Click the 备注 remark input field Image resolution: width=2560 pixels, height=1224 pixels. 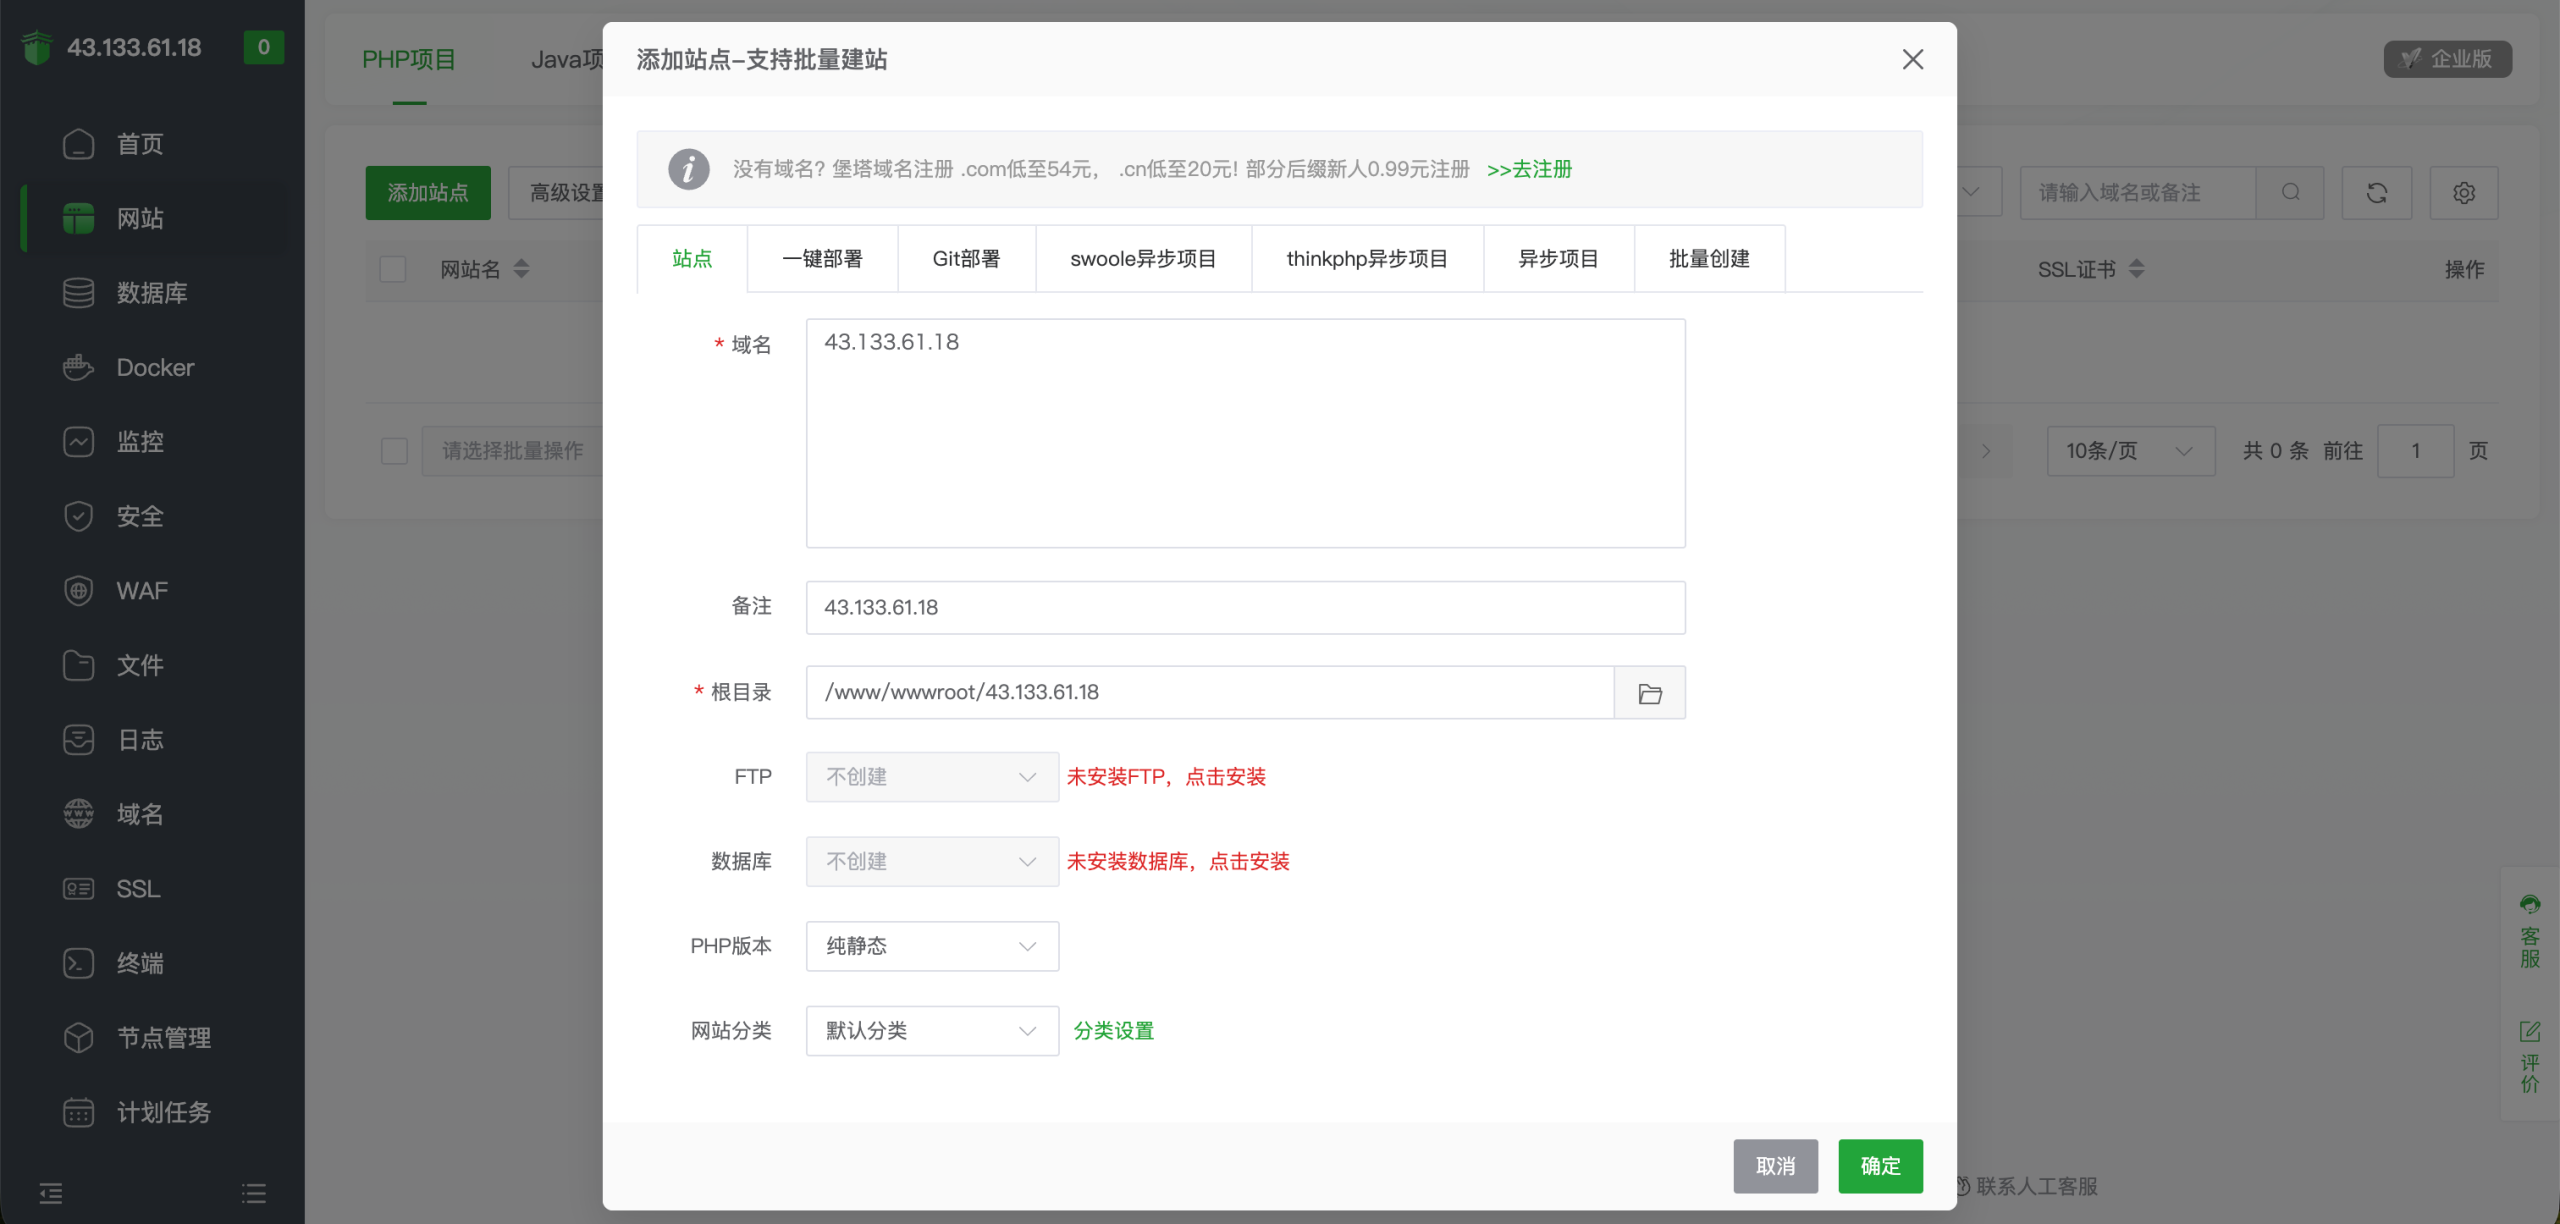(x=1244, y=607)
